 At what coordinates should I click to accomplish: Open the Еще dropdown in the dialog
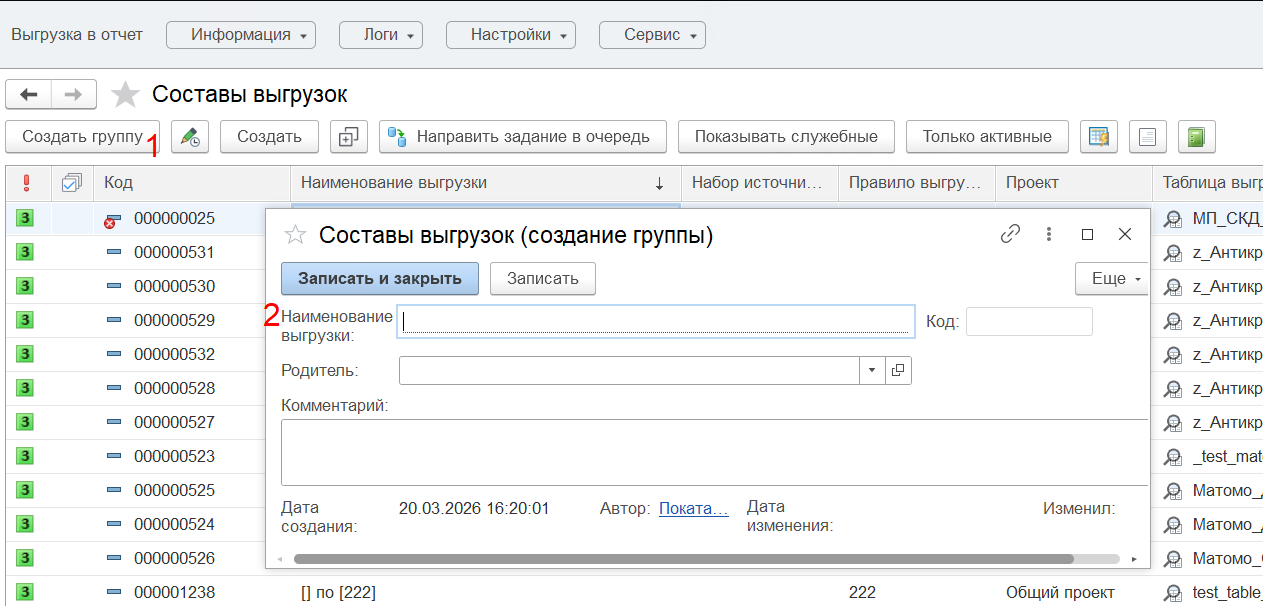pyautogui.click(x=1114, y=279)
